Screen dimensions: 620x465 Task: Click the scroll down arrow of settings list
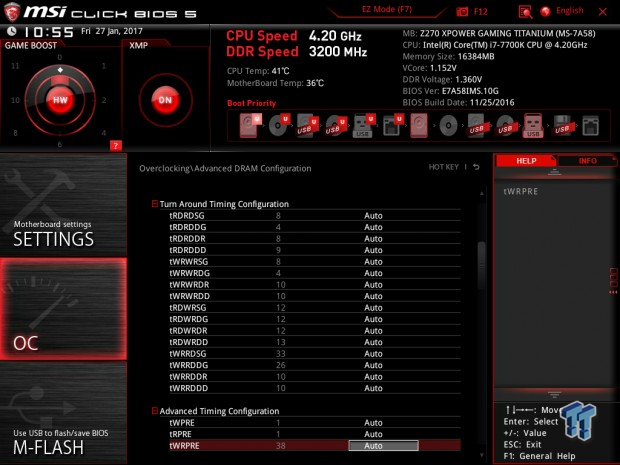pos(482,456)
